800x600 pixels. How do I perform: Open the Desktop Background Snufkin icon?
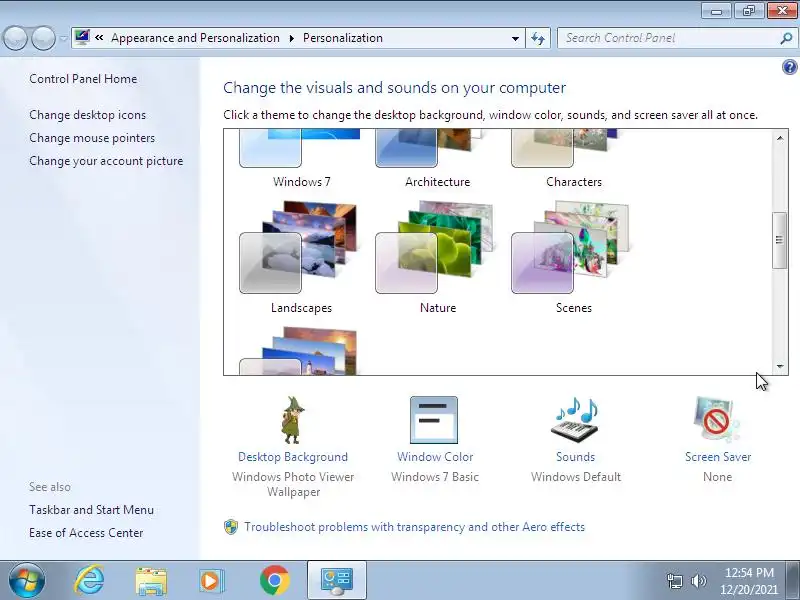pyautogui.click(x=292, y=420)
